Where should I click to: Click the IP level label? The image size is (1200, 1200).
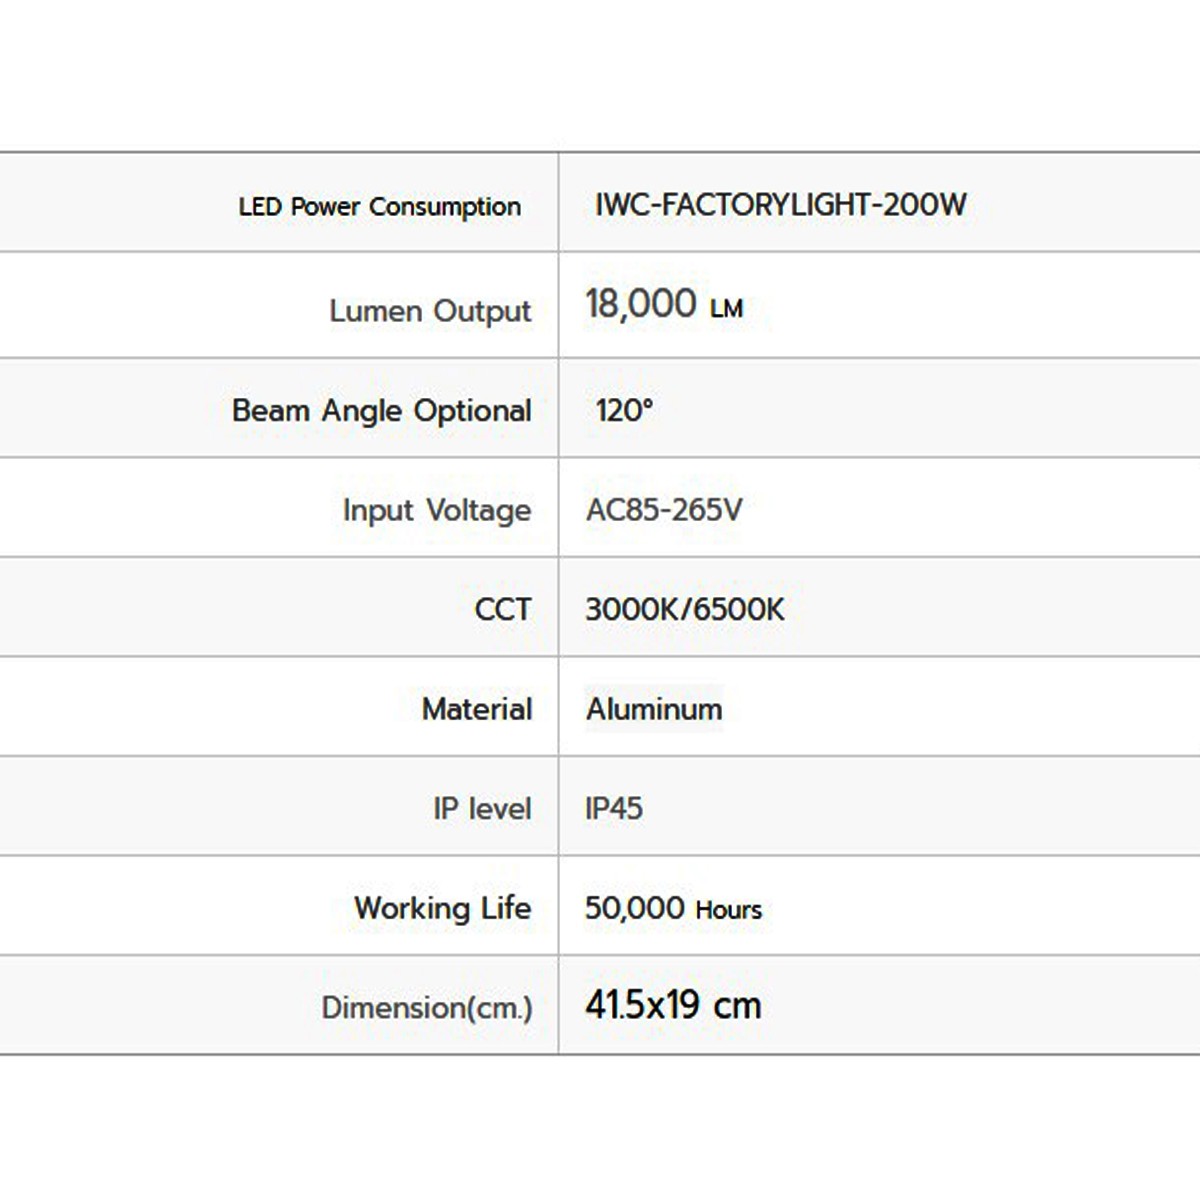point(481,808)
